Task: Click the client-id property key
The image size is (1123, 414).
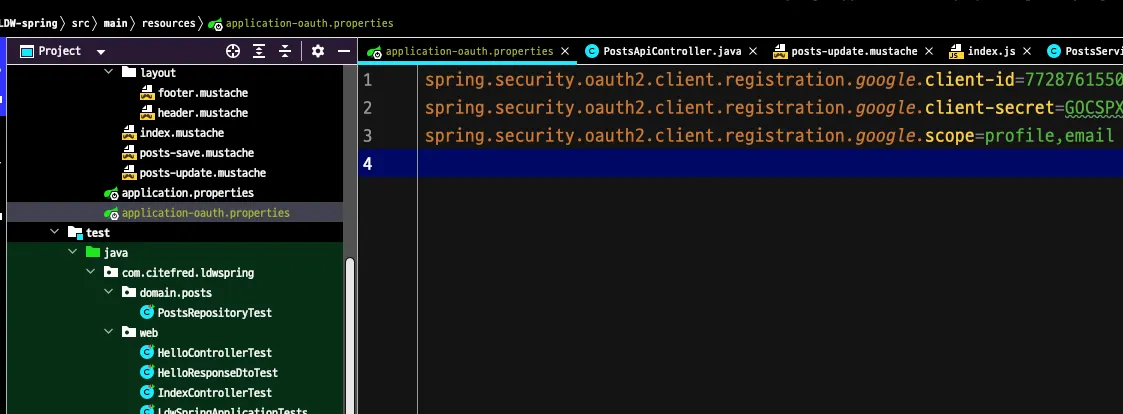Action: point(970,80)
